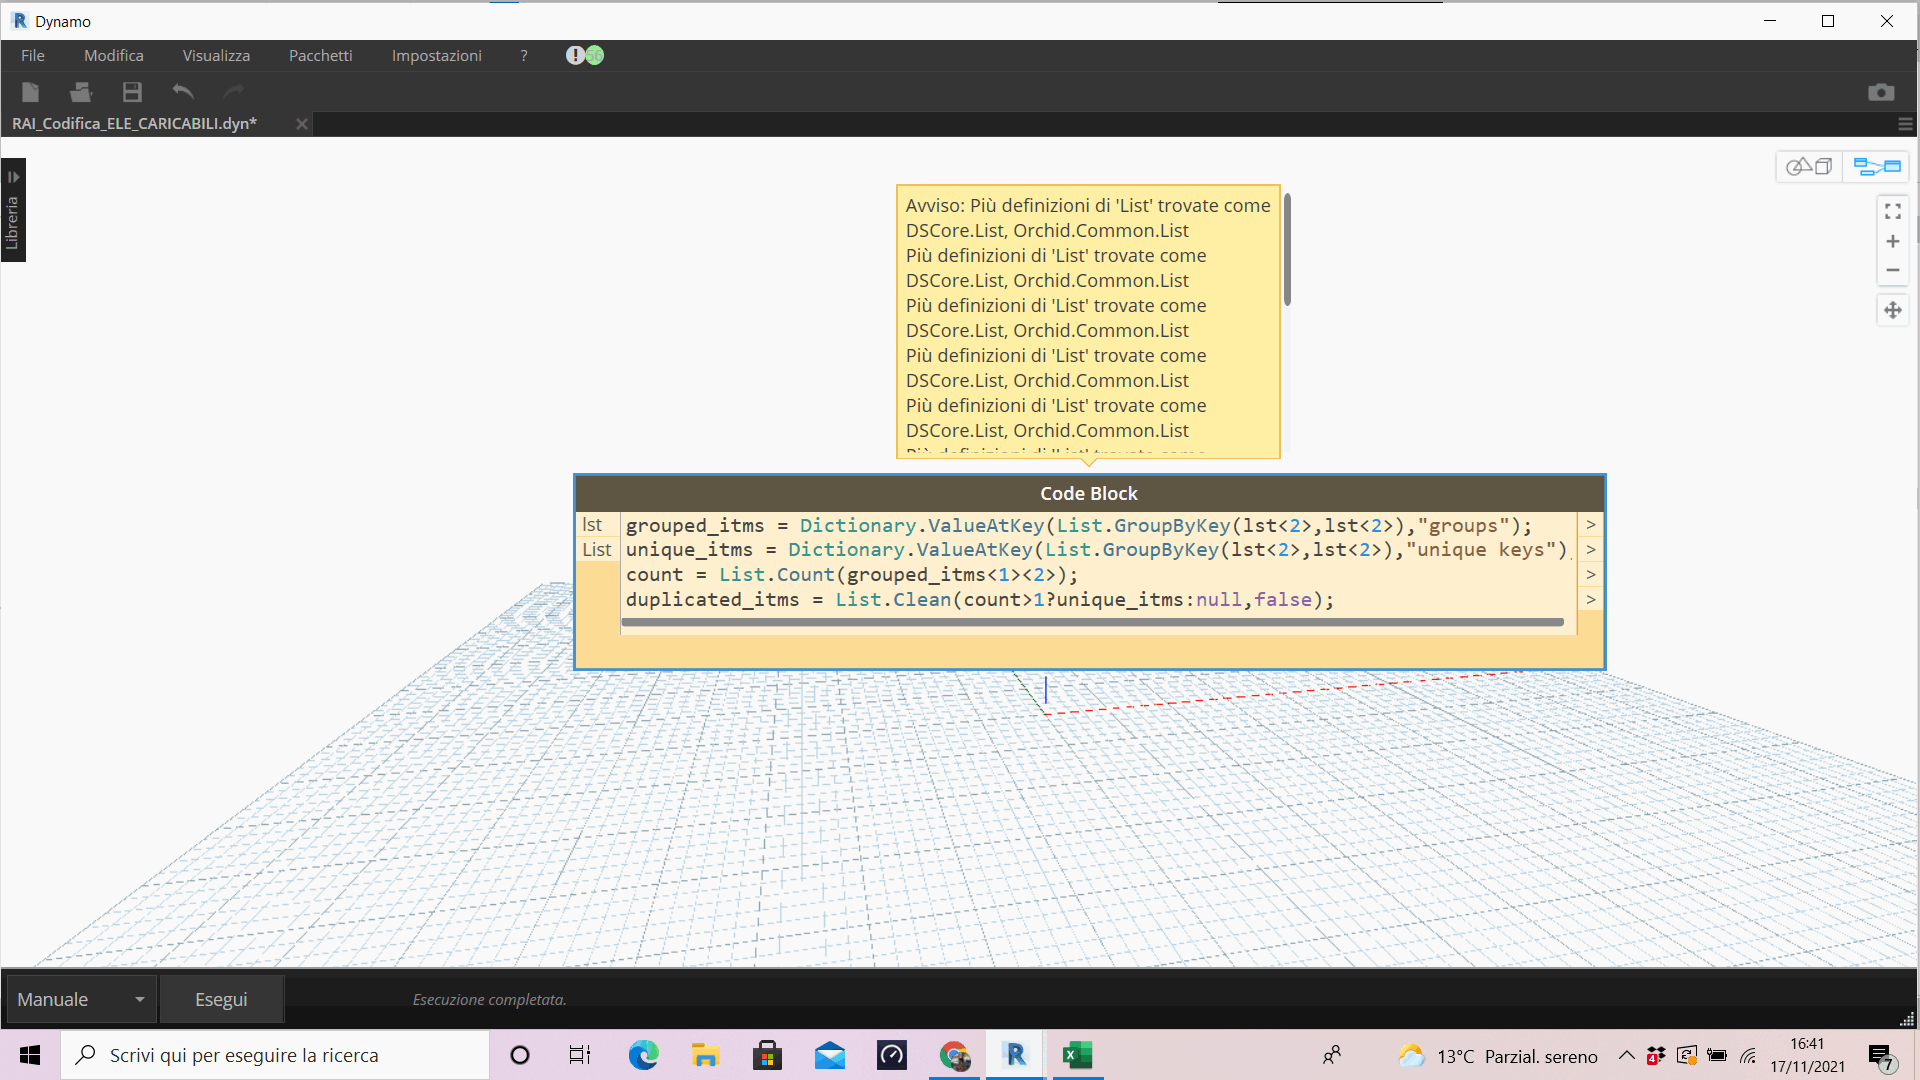Zoom to fit the workspace

[1893, 212]
